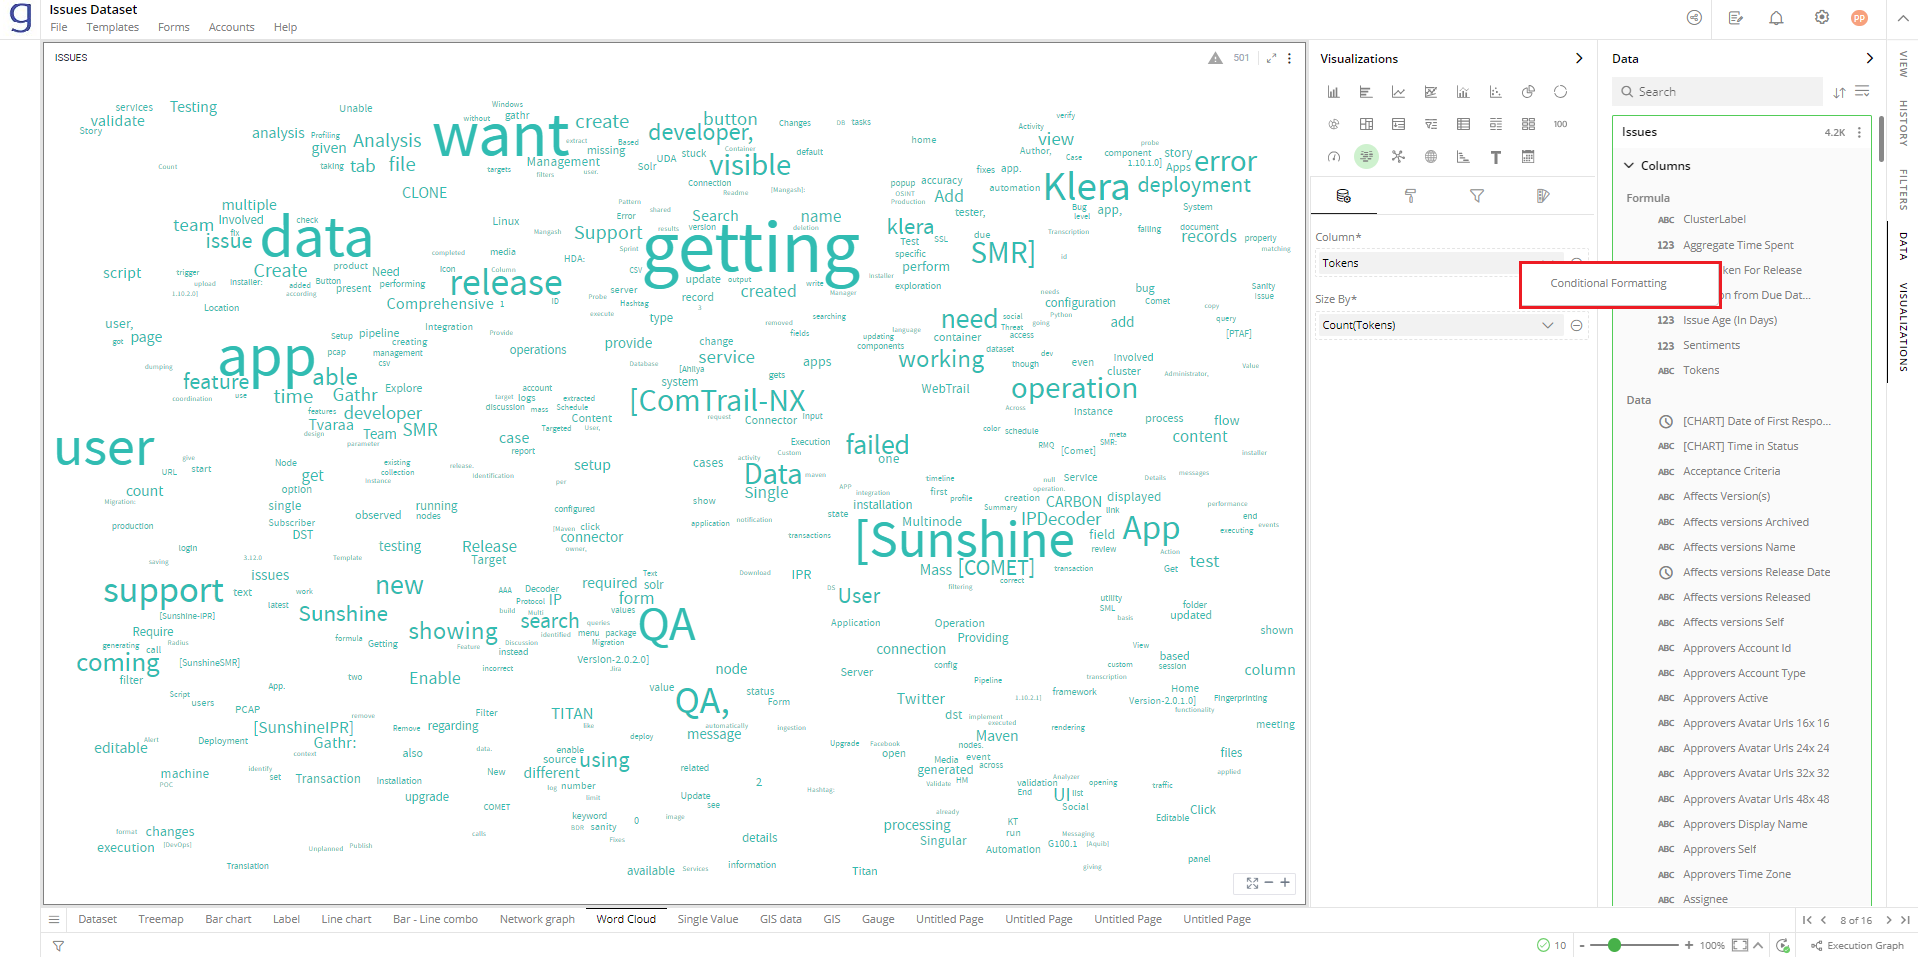Select the single value '100' visualization

tap(1560, 124)
